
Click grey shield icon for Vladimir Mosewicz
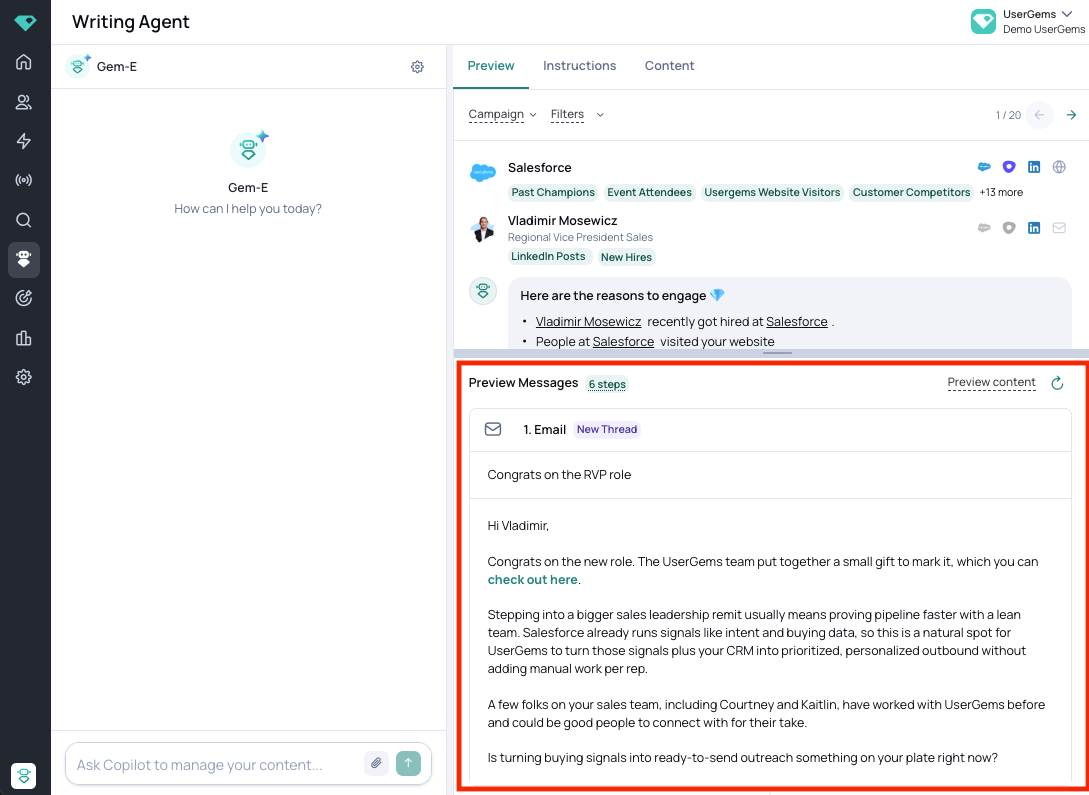[x=1009, y=228]
